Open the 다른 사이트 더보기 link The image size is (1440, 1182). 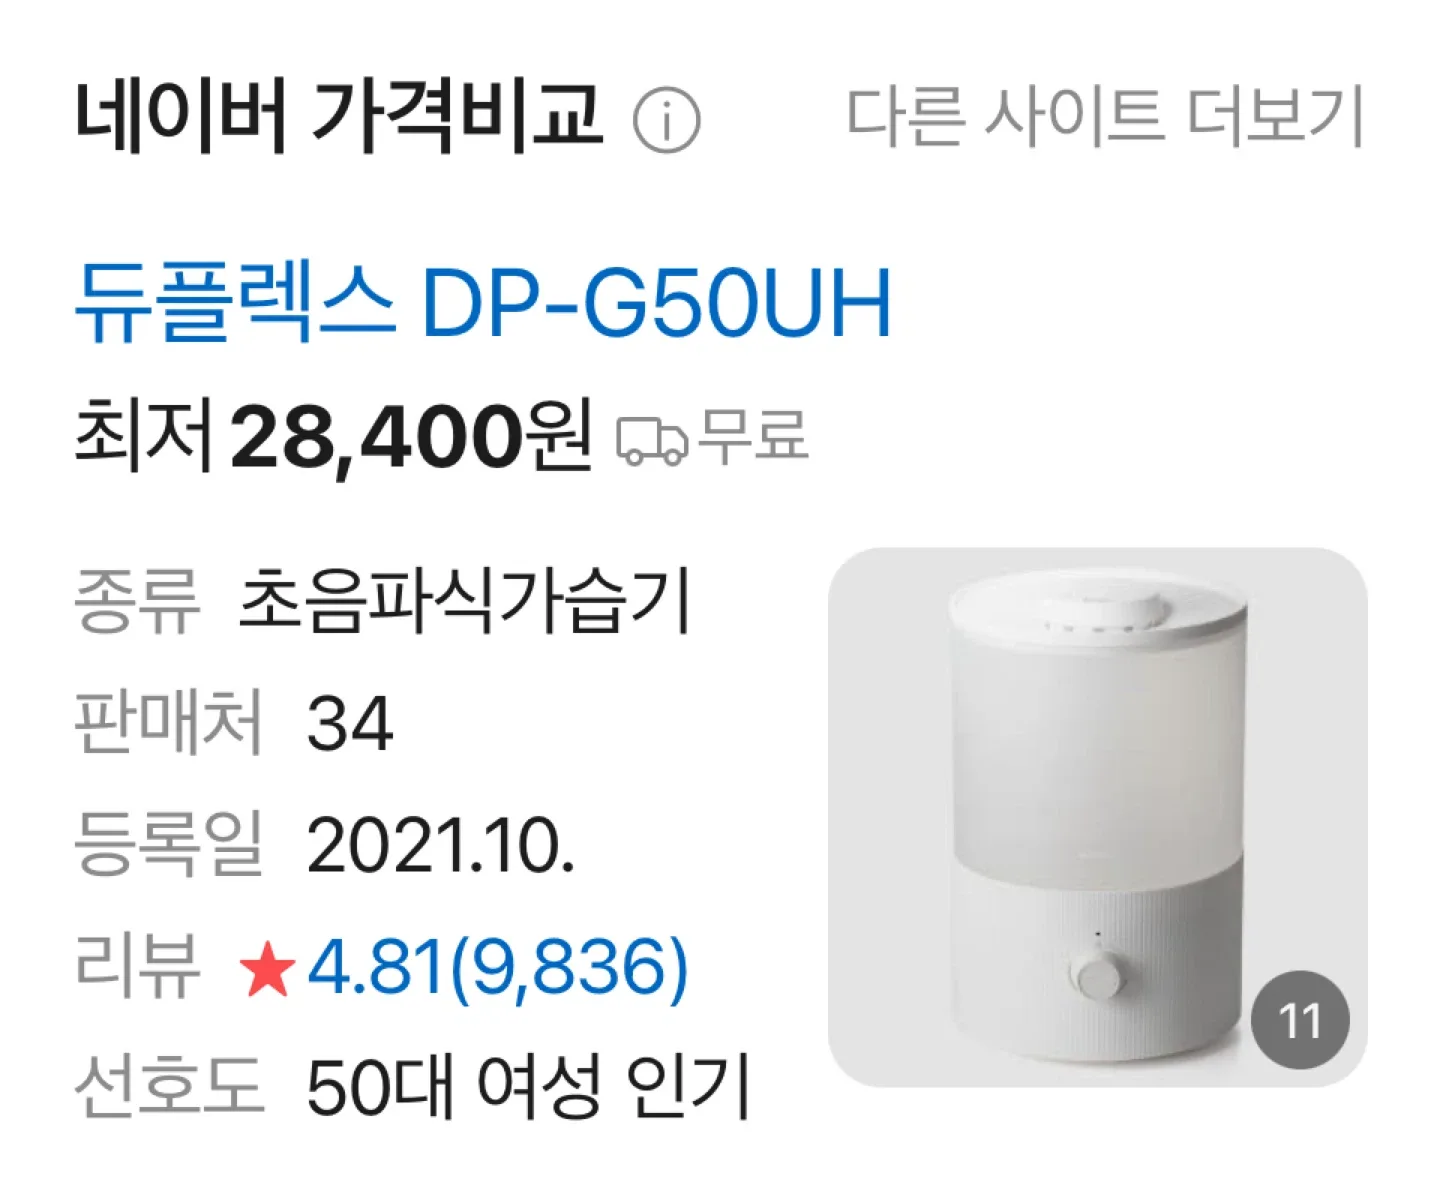click(x=1104, y=116)
